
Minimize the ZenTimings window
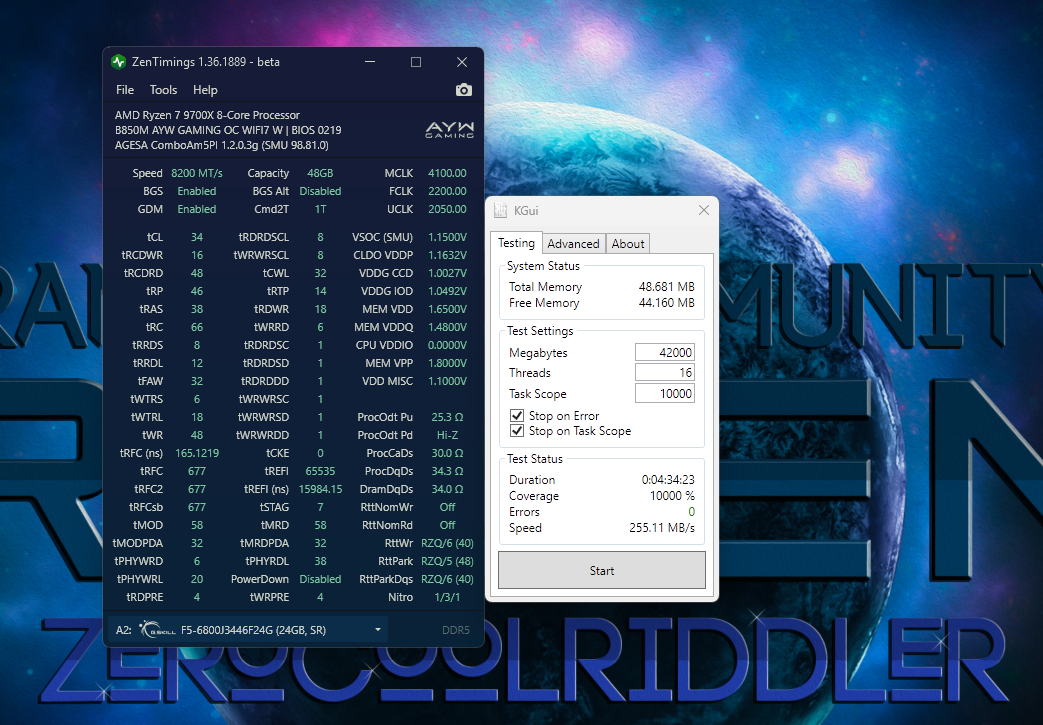(371, 62)
